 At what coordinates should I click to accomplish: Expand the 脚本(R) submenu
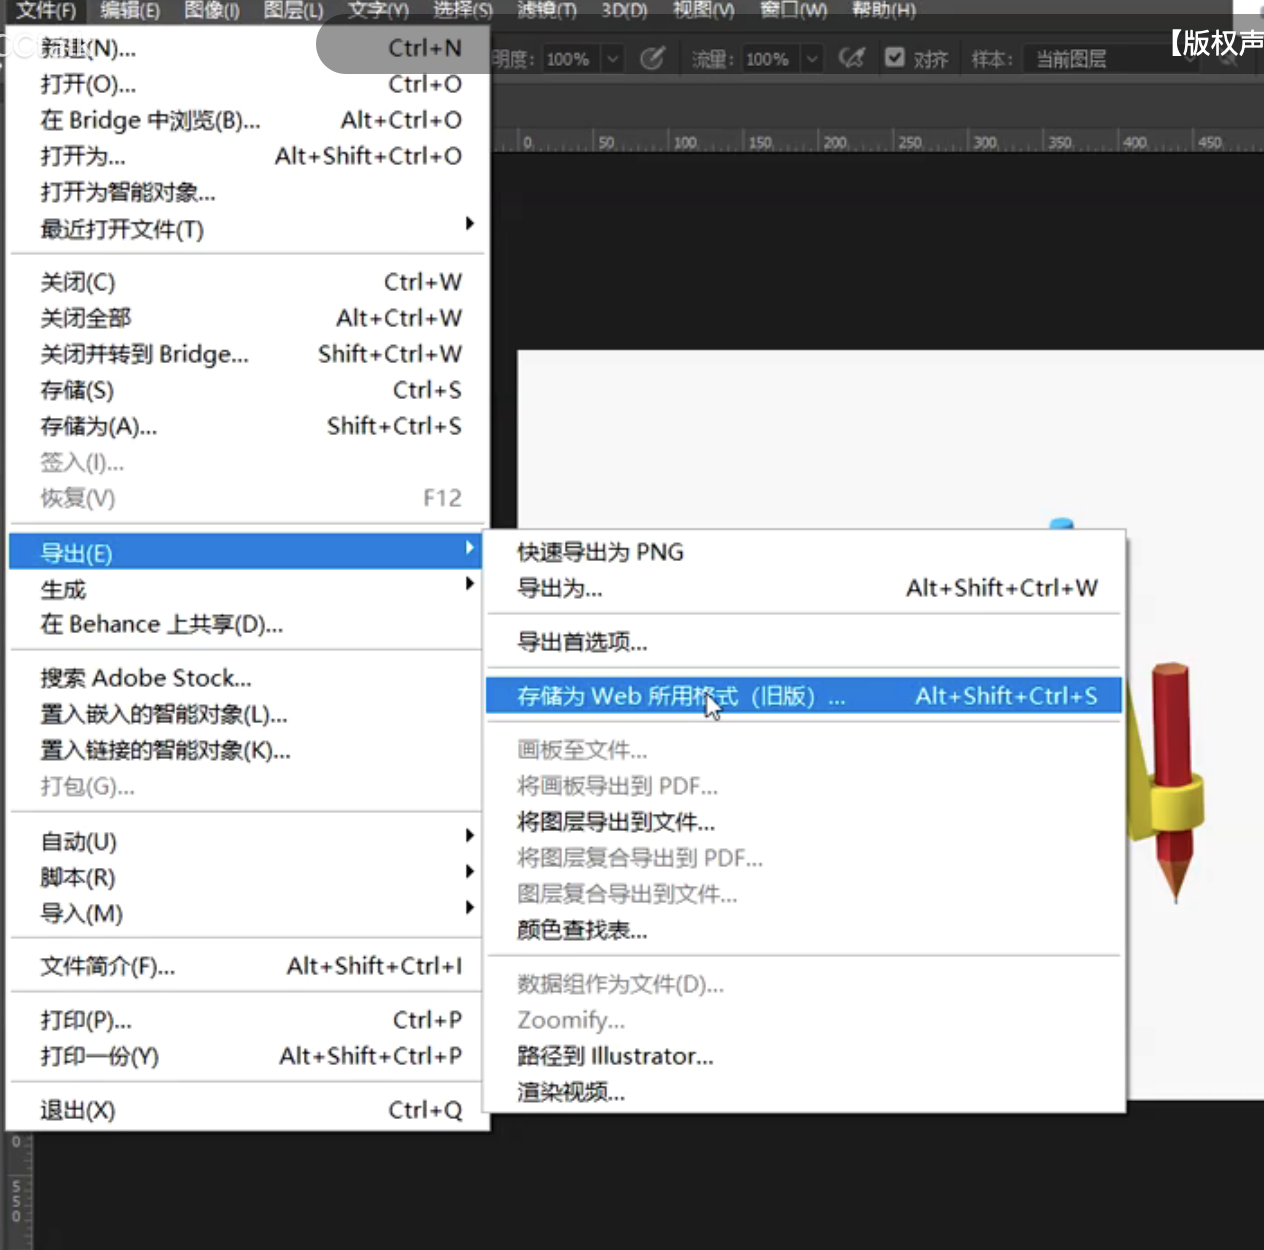pos(245,877)
